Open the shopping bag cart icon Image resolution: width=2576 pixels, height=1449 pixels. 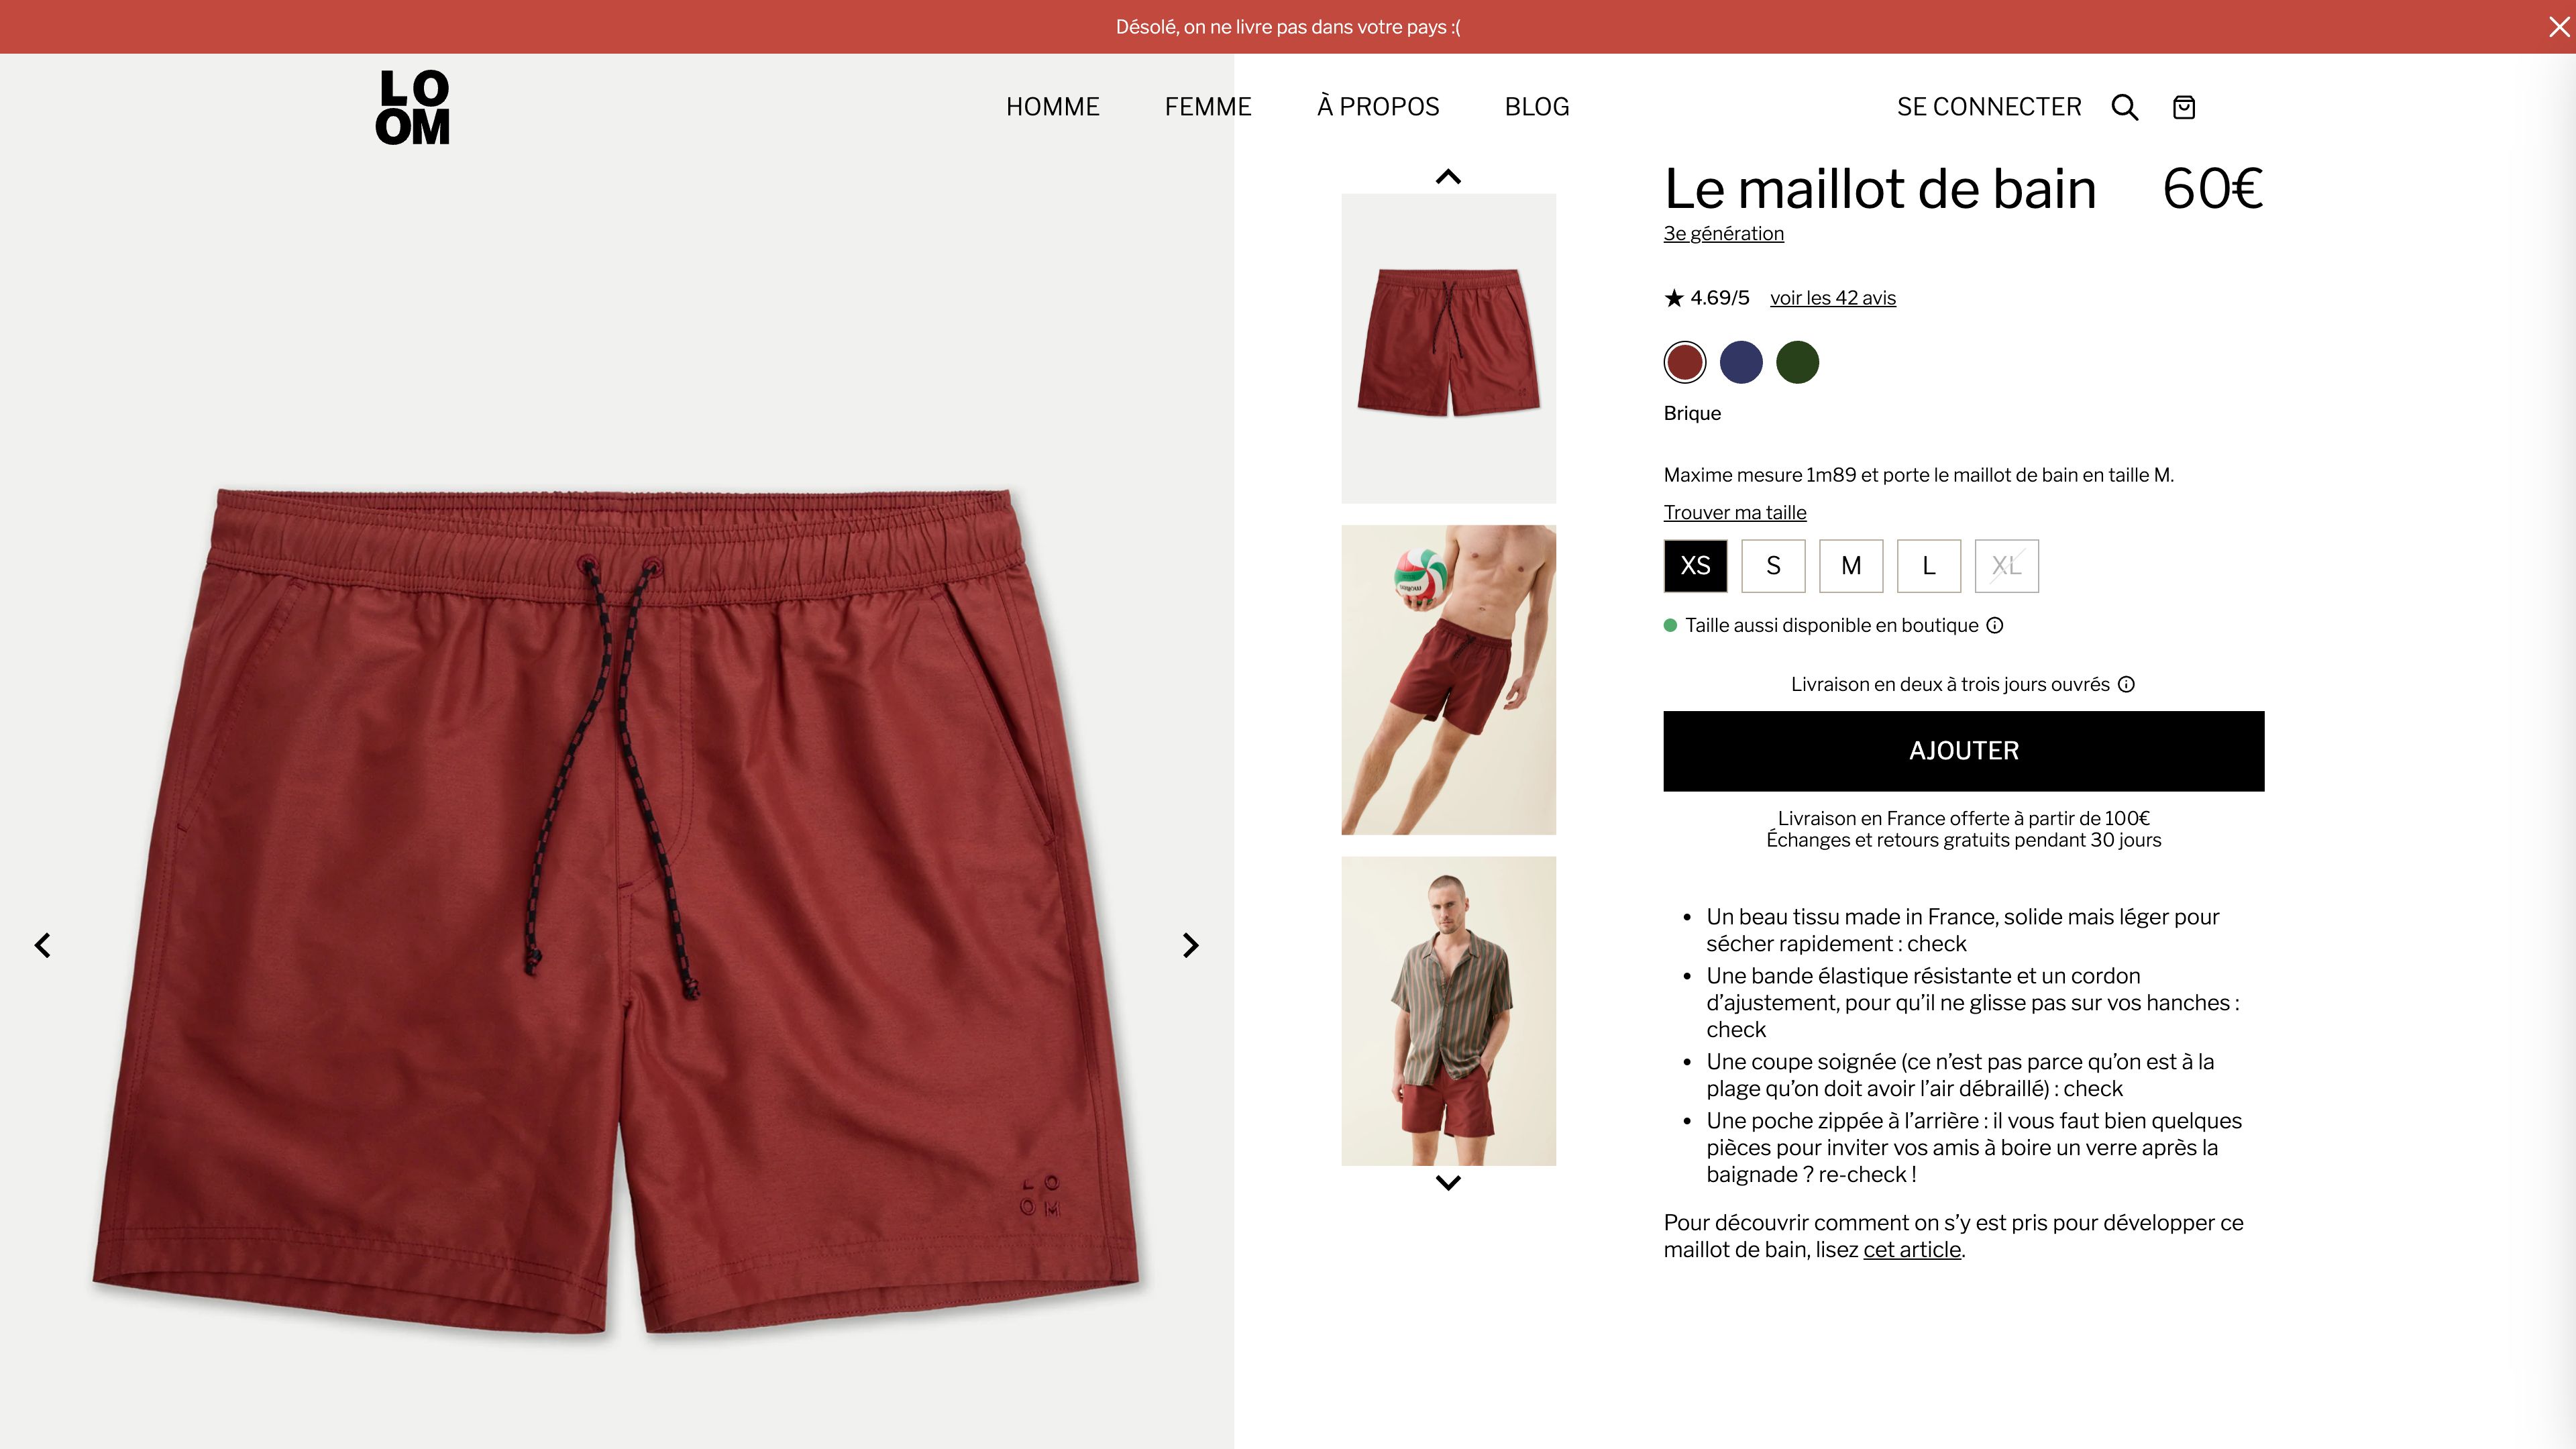2184,107
